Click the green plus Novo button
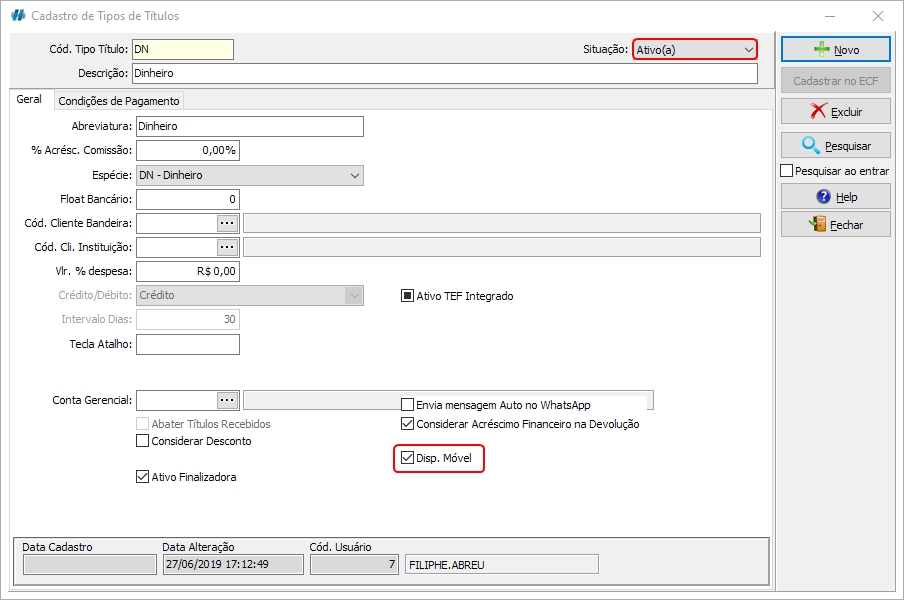904x600 pixels. click(835, 49)
